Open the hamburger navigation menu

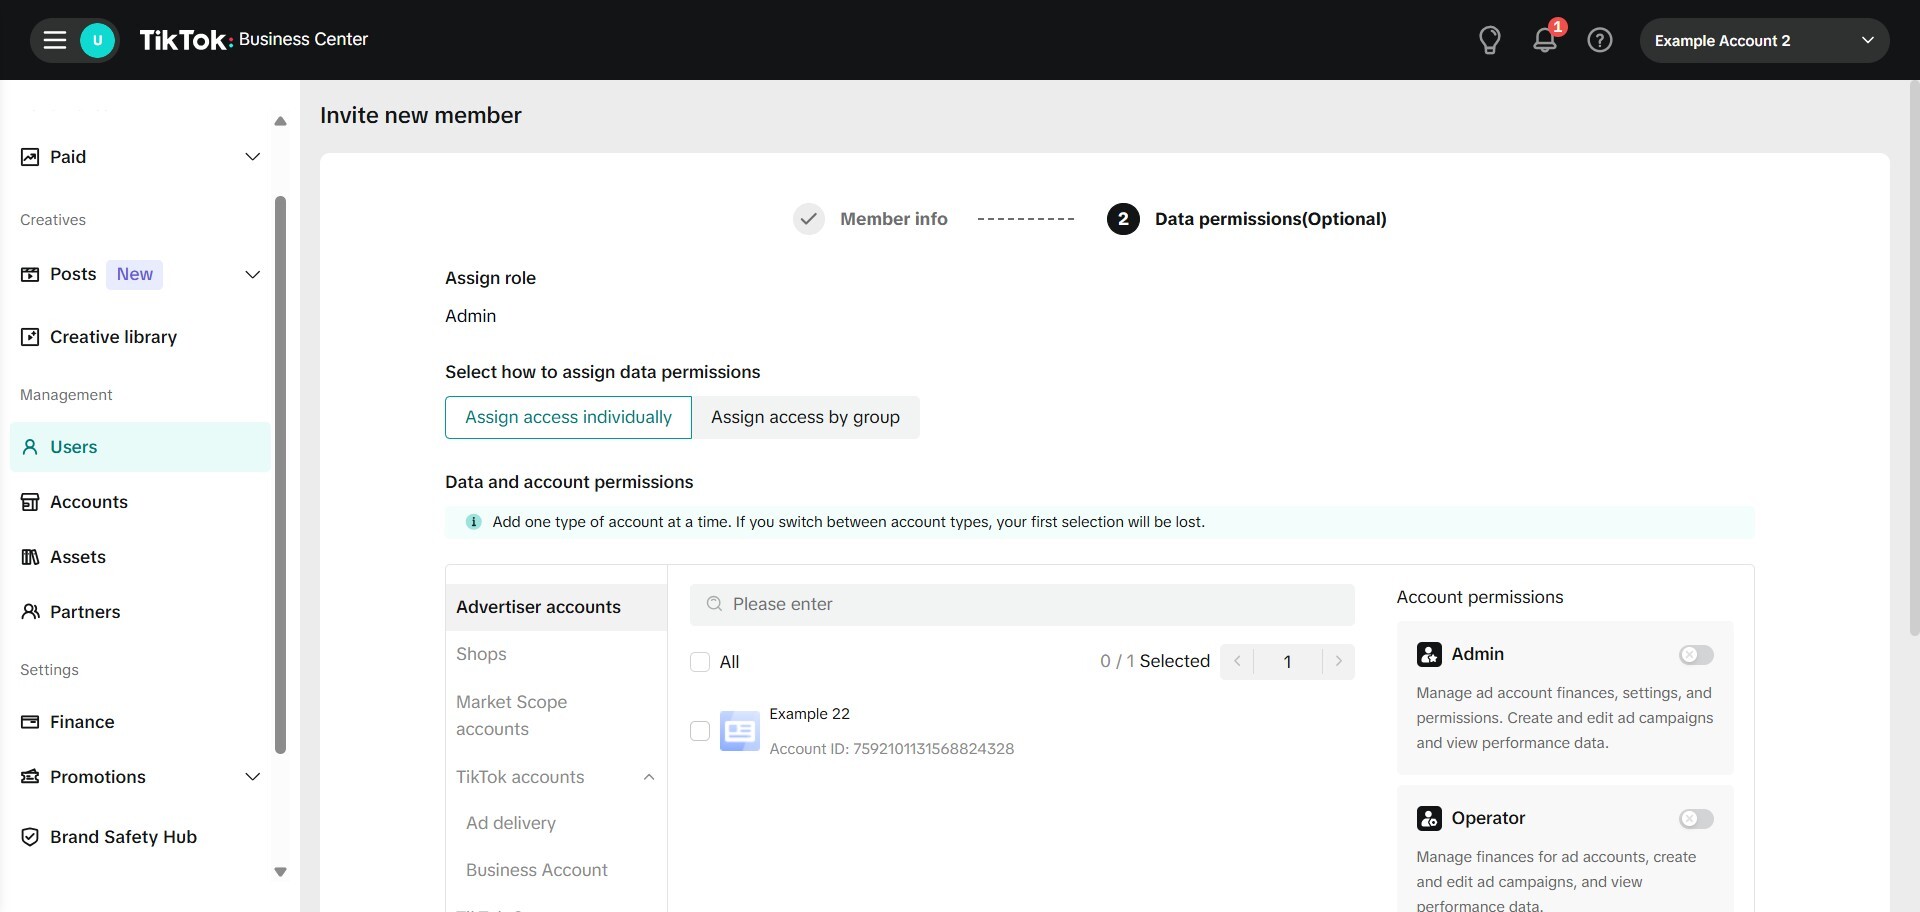(x=55, y=40)
